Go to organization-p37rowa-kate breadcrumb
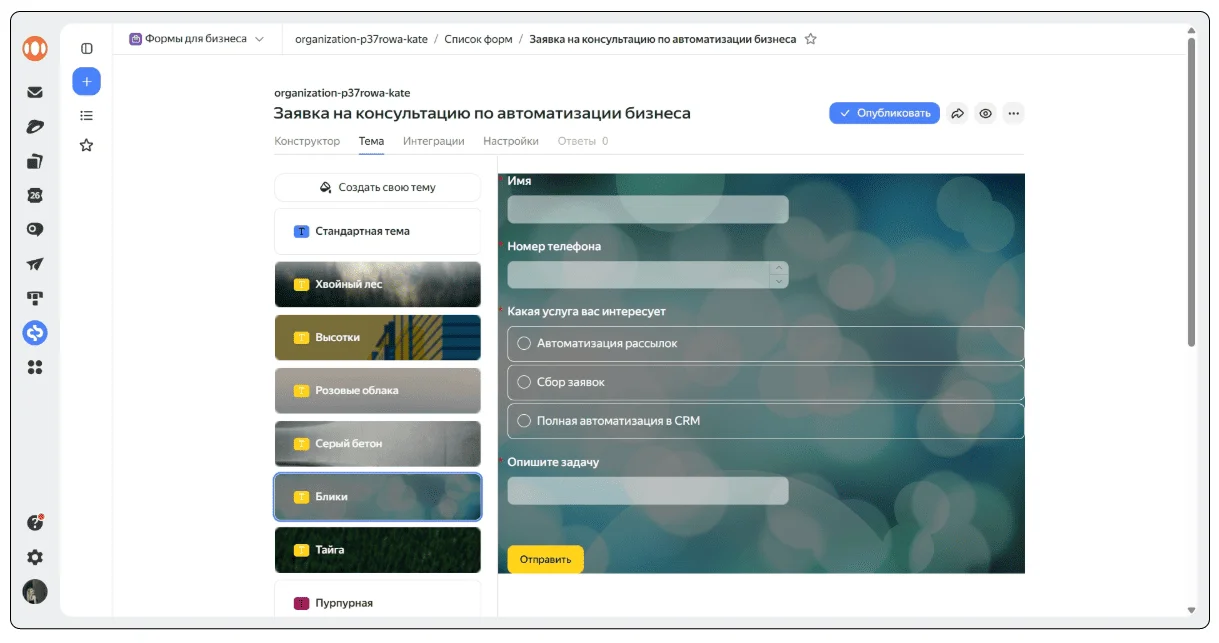Viewport: 1219px width, 643px height. [361, 39]
